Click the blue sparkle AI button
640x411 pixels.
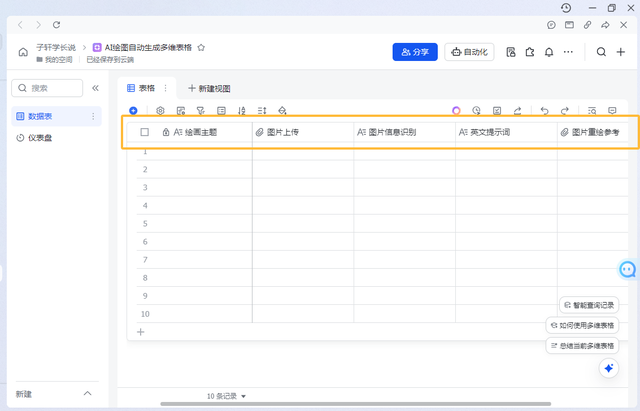click(609, 368)
